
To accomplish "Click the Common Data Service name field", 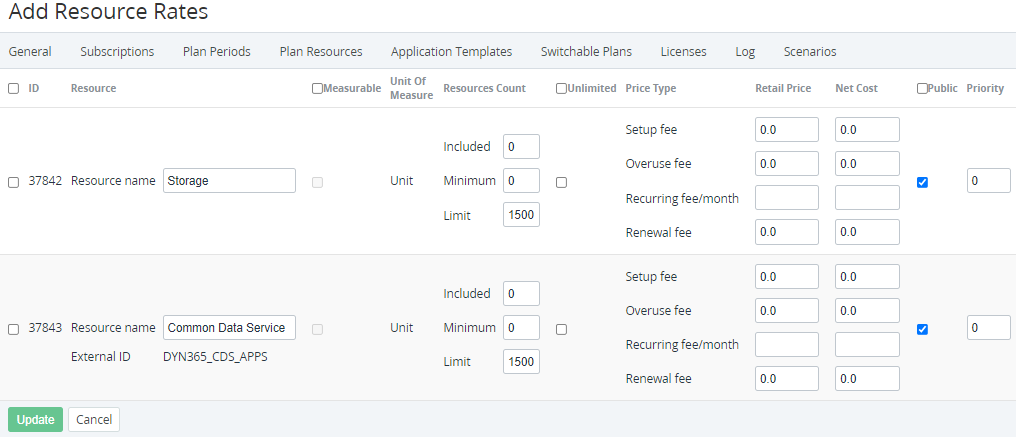I will [x=229, y=328].
